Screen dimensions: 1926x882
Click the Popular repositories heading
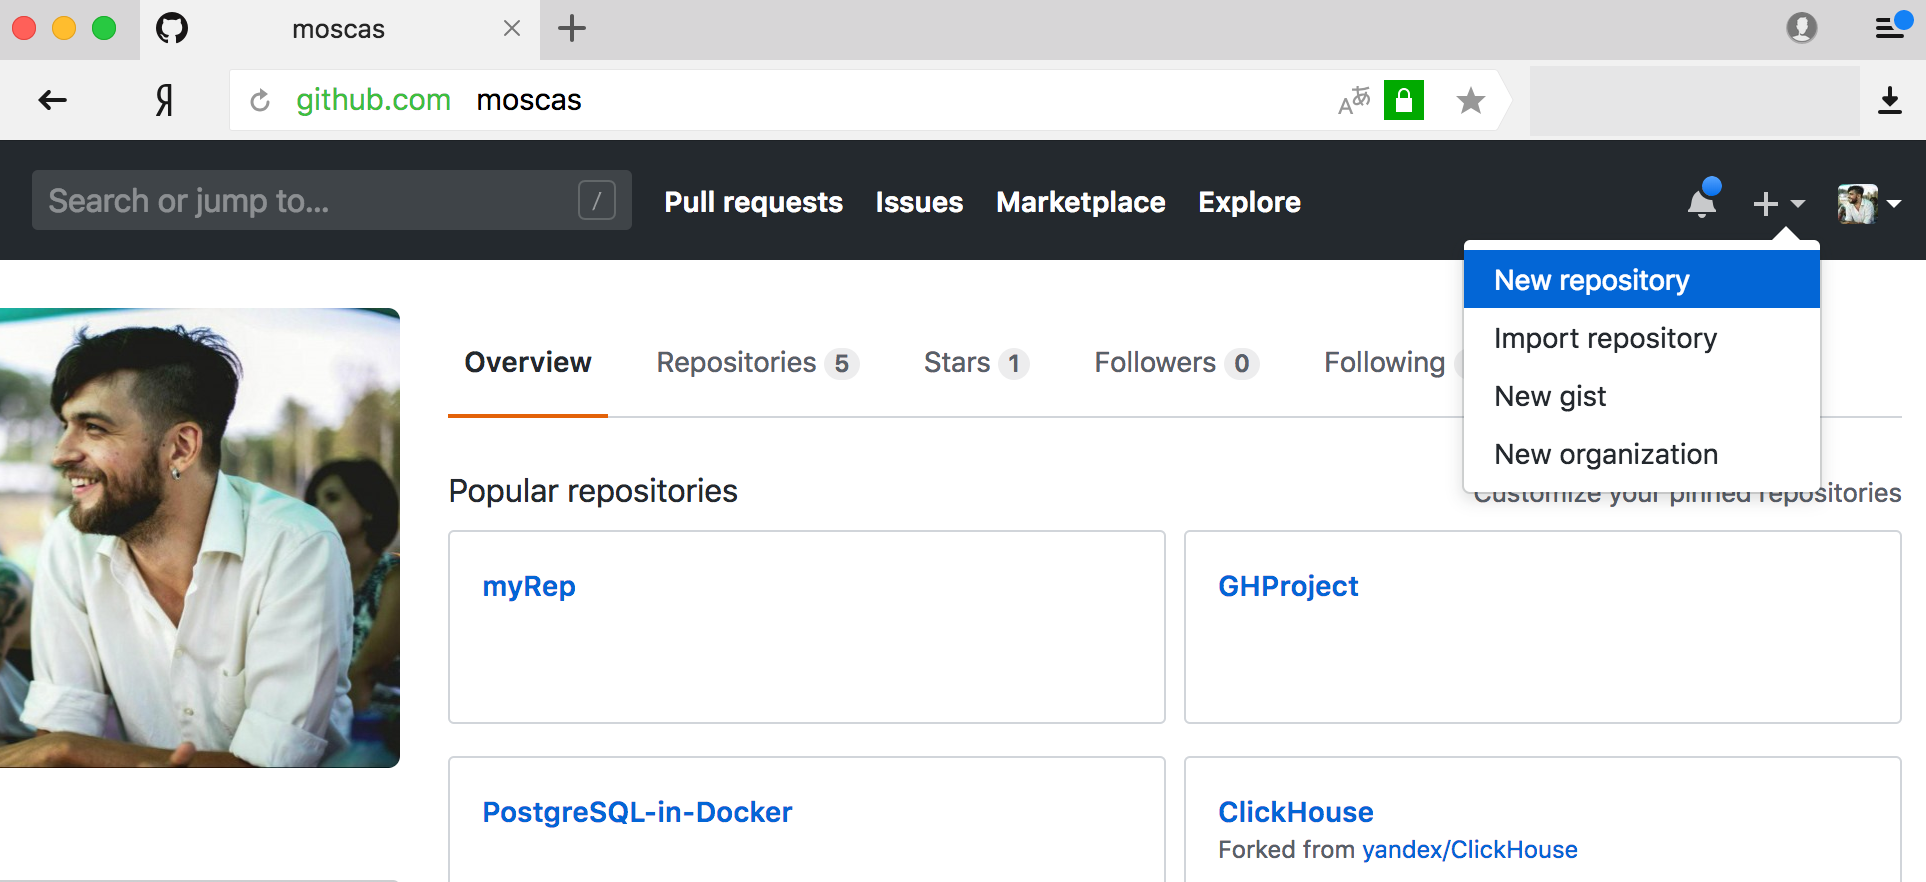click(593, 491)
